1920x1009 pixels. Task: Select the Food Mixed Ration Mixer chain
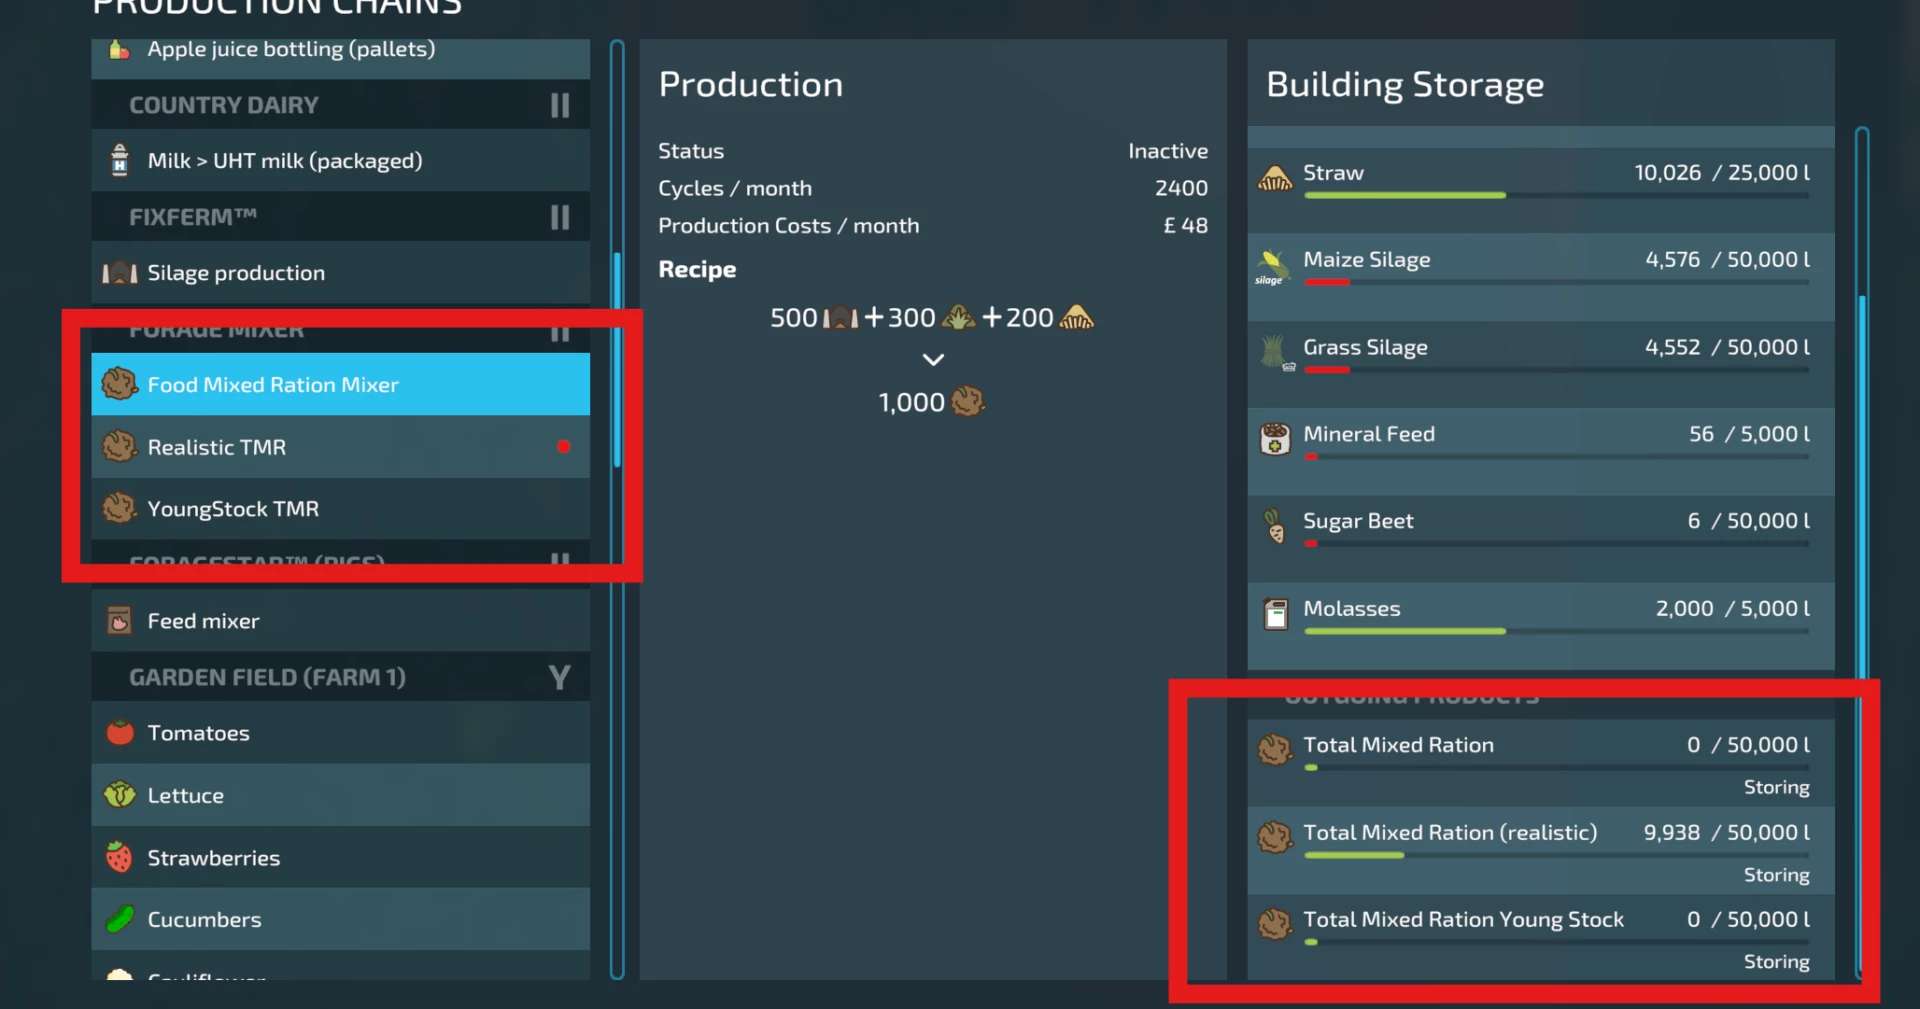[x=340, y=385]
